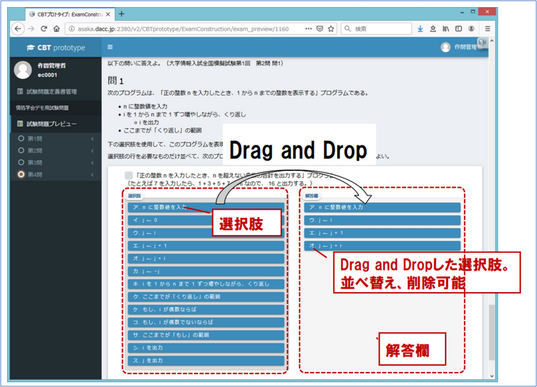Click choice サ. ここまでが「もし」の範囲
Viewport: 537px width, 387px height.
point(206,335)
